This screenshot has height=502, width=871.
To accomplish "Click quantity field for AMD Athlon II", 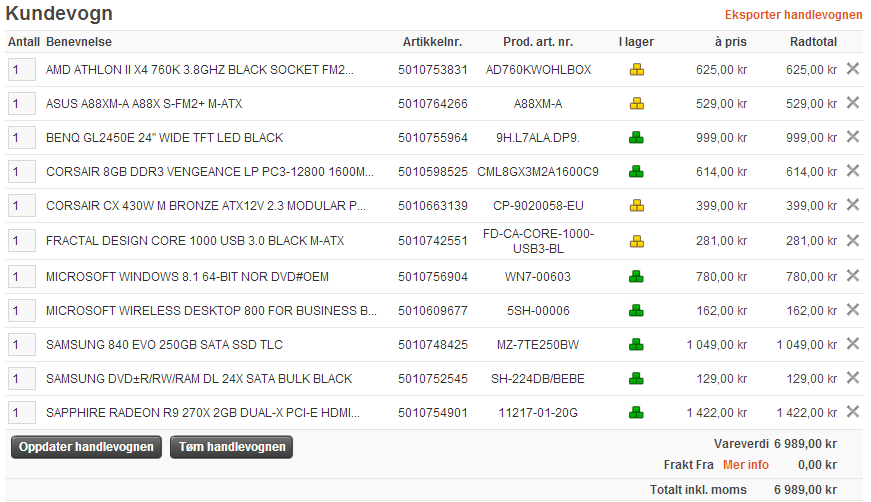I will tap(22, 70).
